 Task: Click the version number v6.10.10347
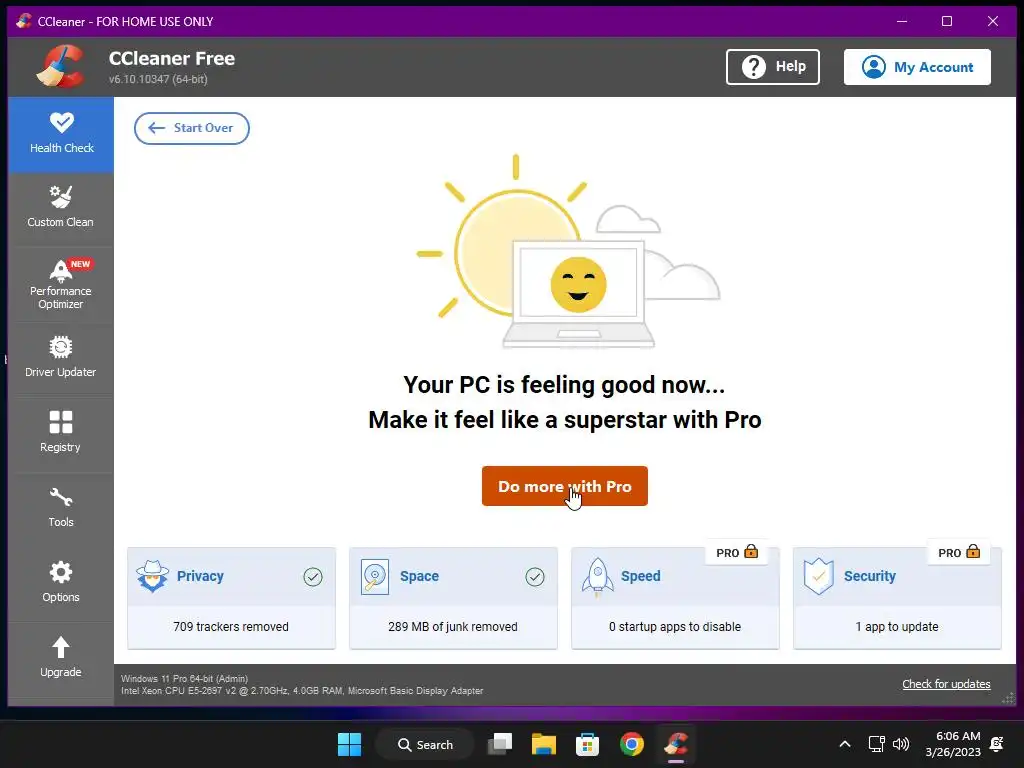pos(158,79)
